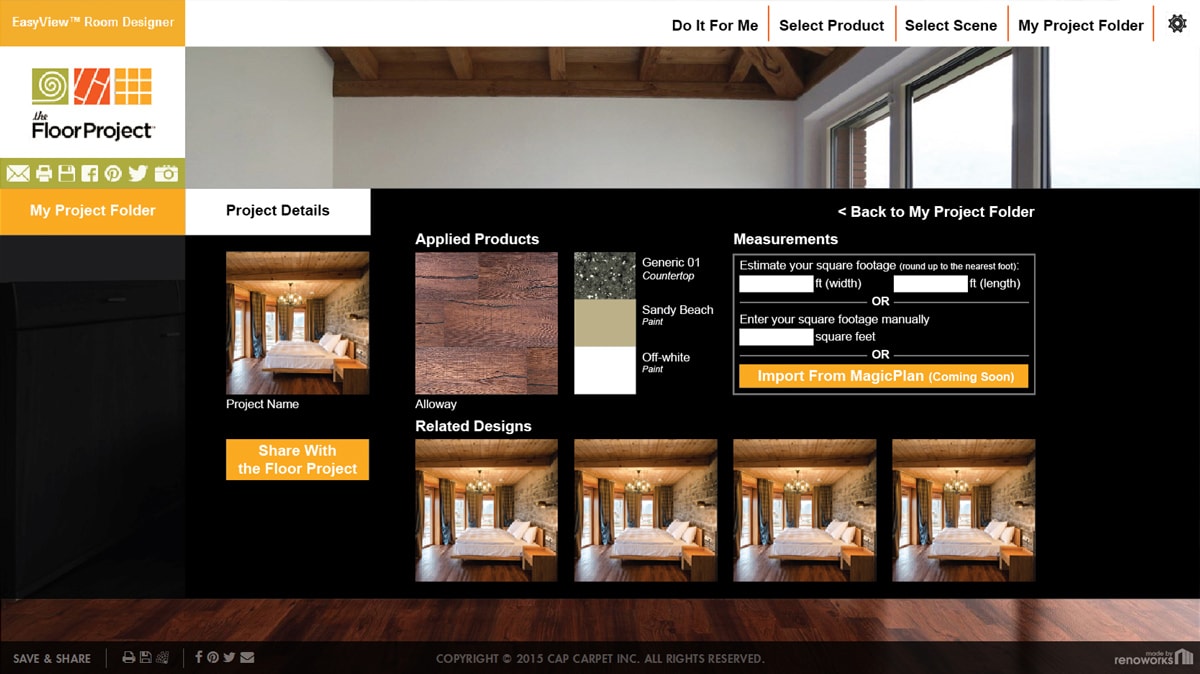1200x674 pixels.
Task: Select the print icon in the footer bar
Action: coord(129,657)
